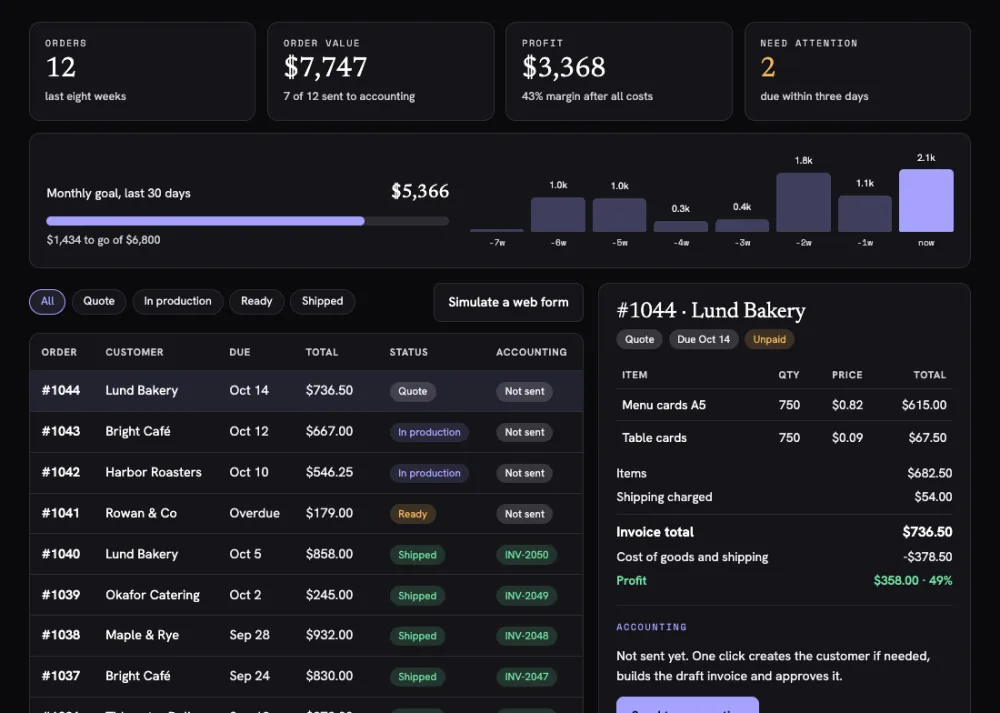Click the Table cards line item
The height and width of the screenshot is (713, 1000).
point(784,437)
